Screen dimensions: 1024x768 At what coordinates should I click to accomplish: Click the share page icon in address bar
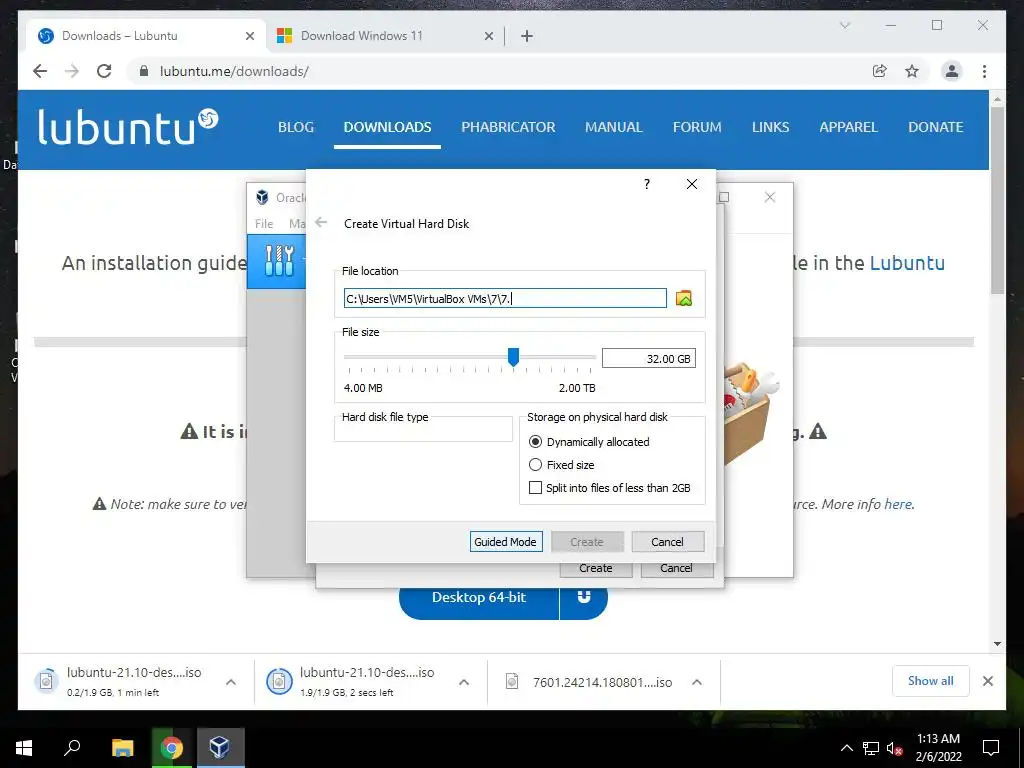[x=880, y=71]
